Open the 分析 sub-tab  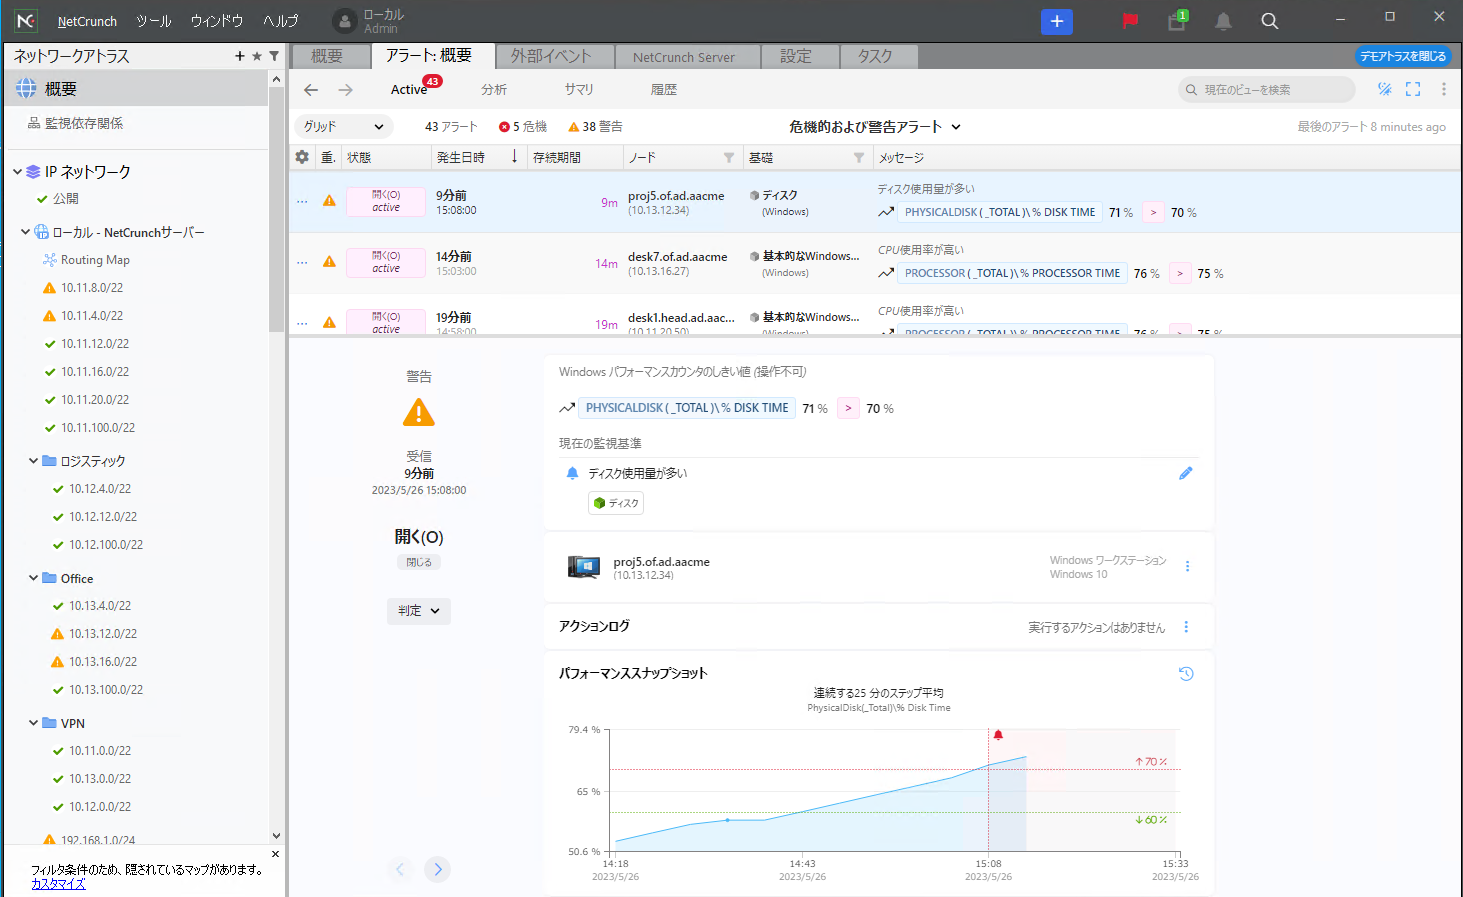(494, 90)
